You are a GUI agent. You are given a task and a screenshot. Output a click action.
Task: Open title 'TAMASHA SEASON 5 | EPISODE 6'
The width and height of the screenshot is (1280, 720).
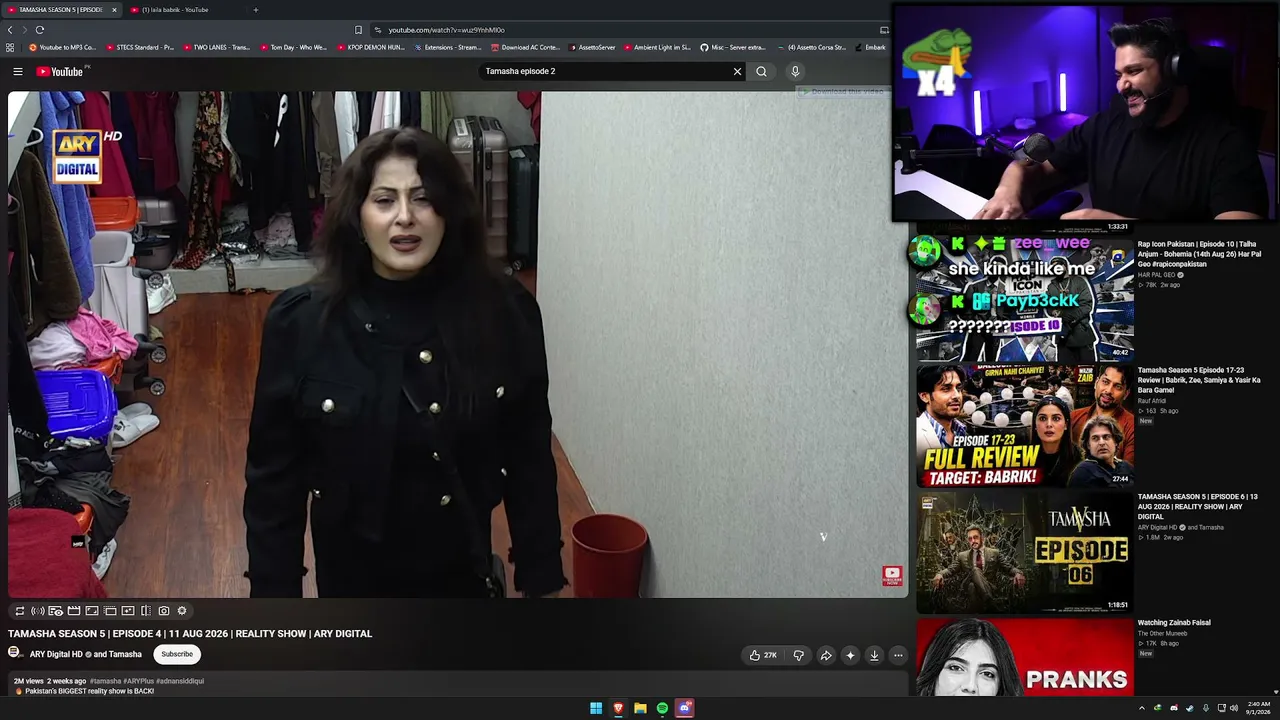click(1197, 506)
